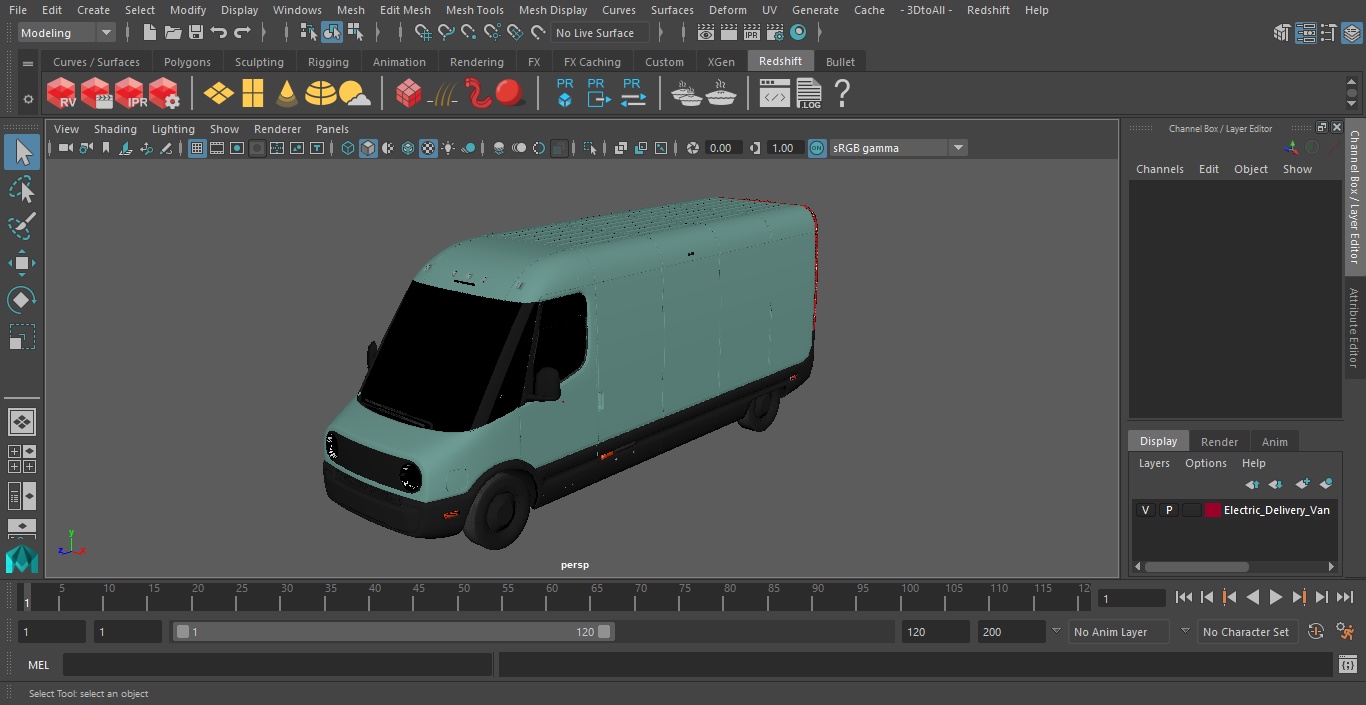Open the Redshift script editor code icon
This screenshot has height=705, width=1366.
tap(775, 94)
